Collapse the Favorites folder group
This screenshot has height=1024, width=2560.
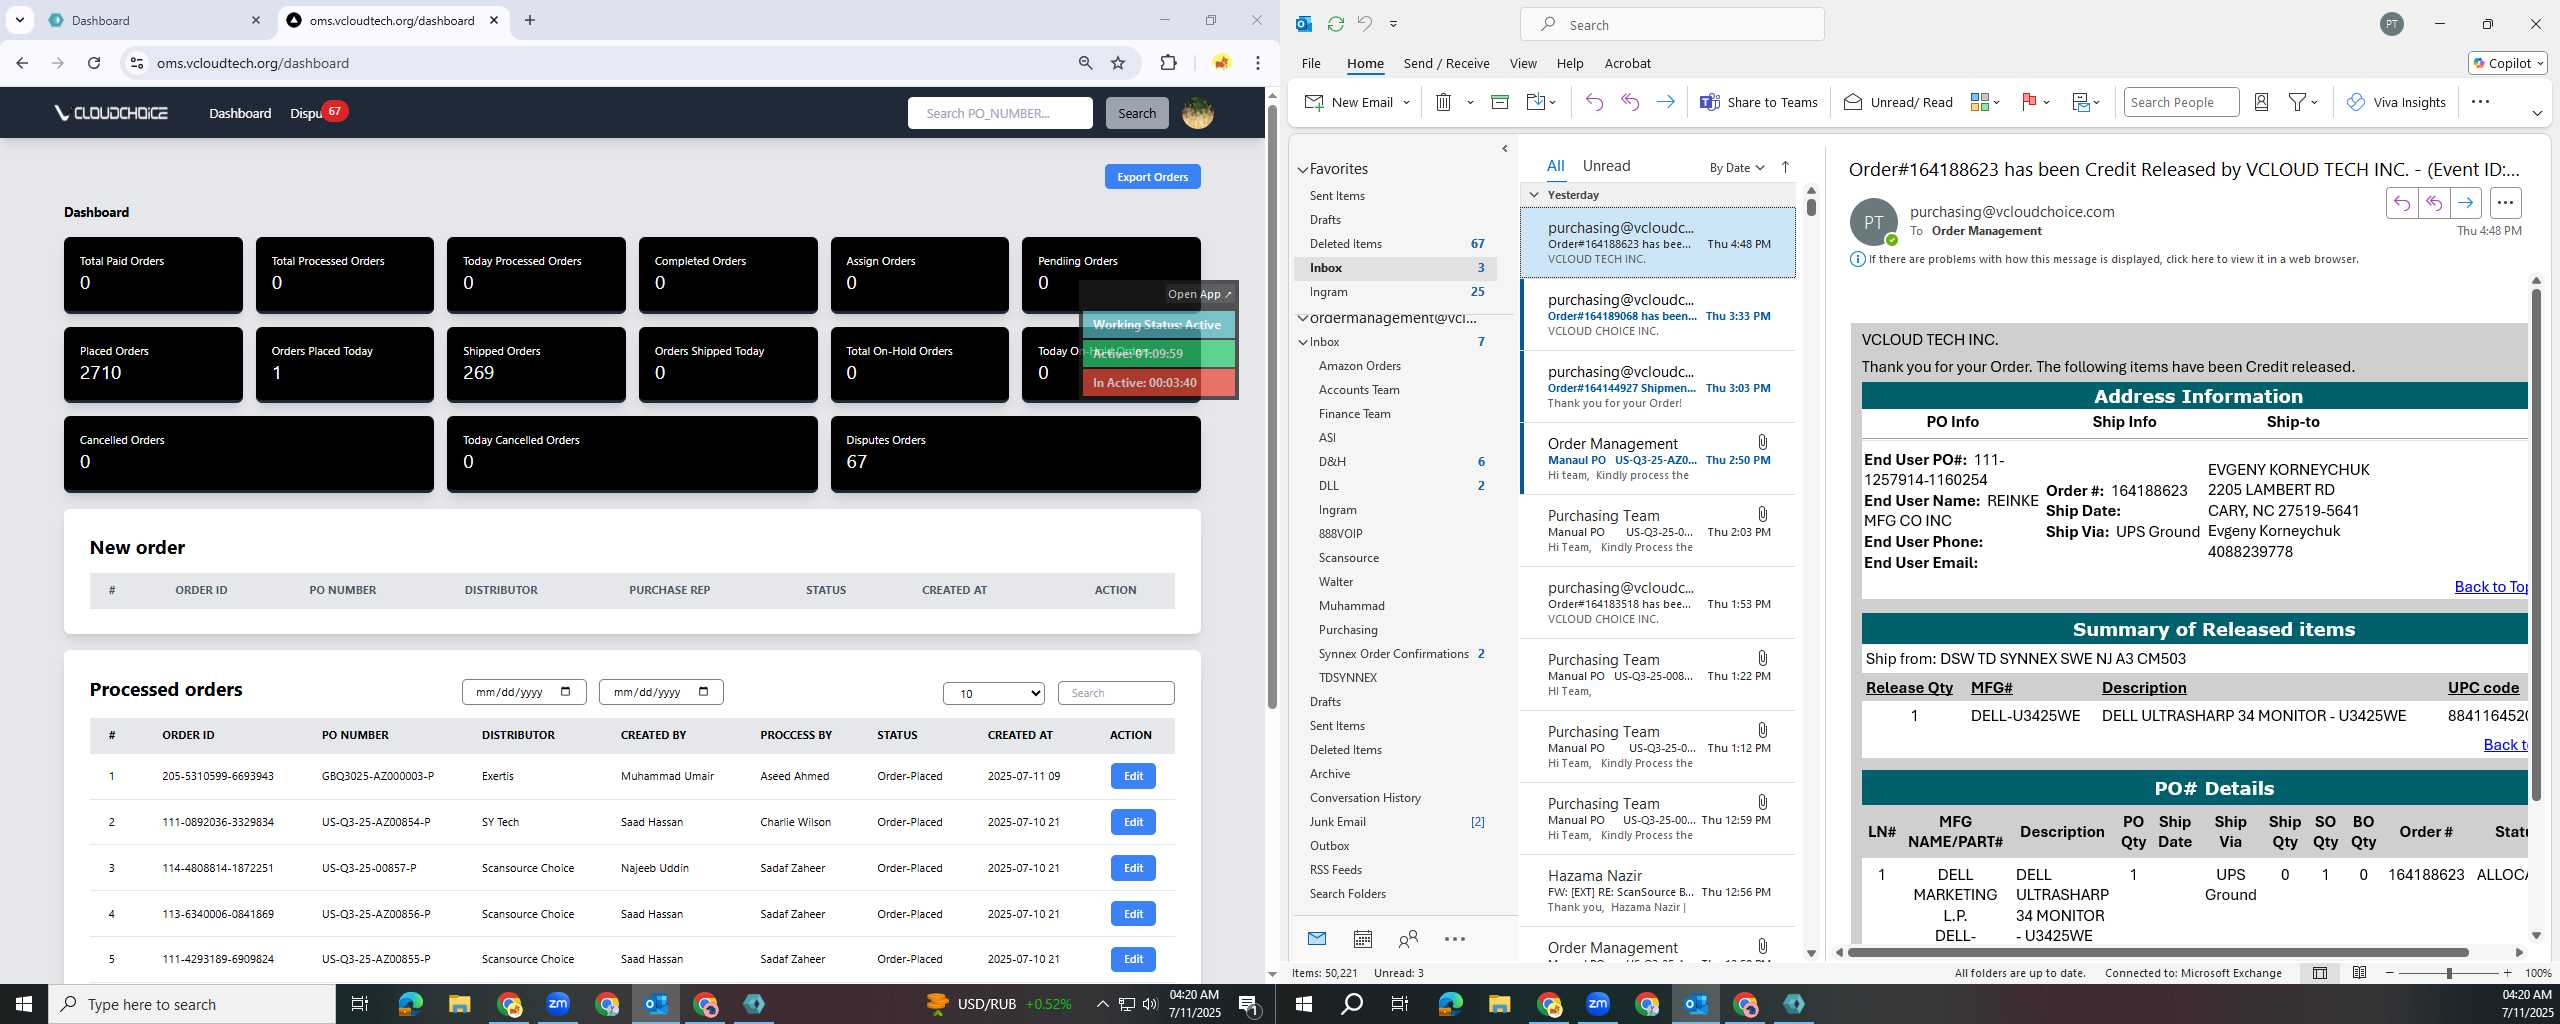(1303, 170)
